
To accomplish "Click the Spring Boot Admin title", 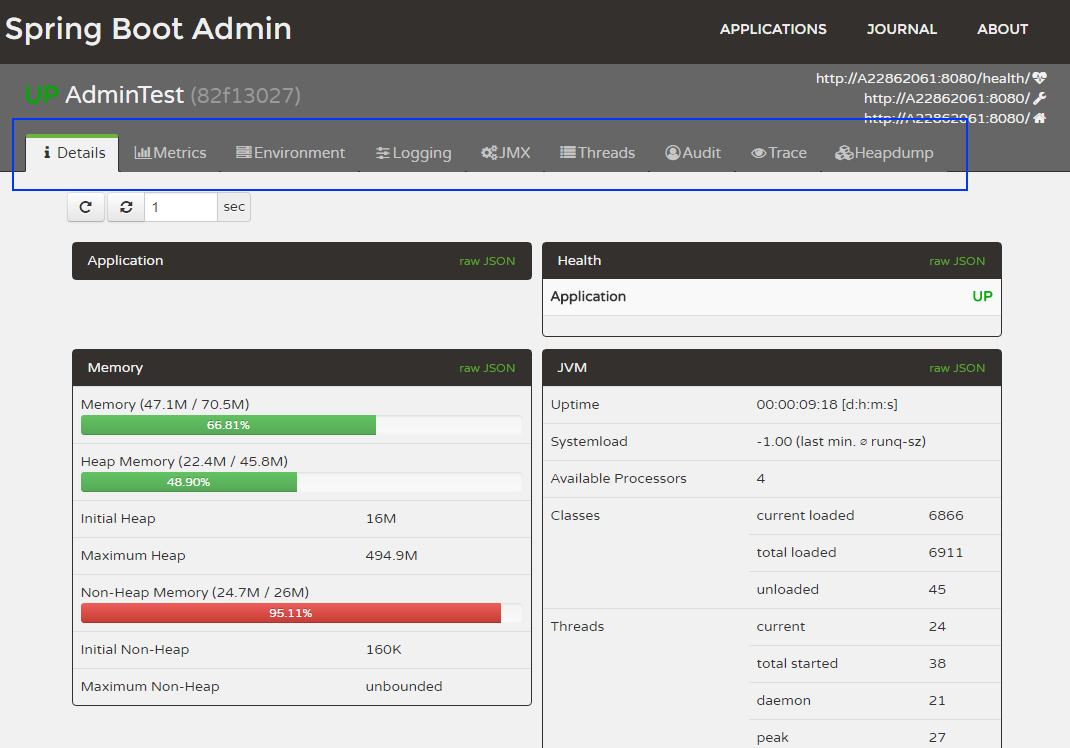I will click(148, 29).
